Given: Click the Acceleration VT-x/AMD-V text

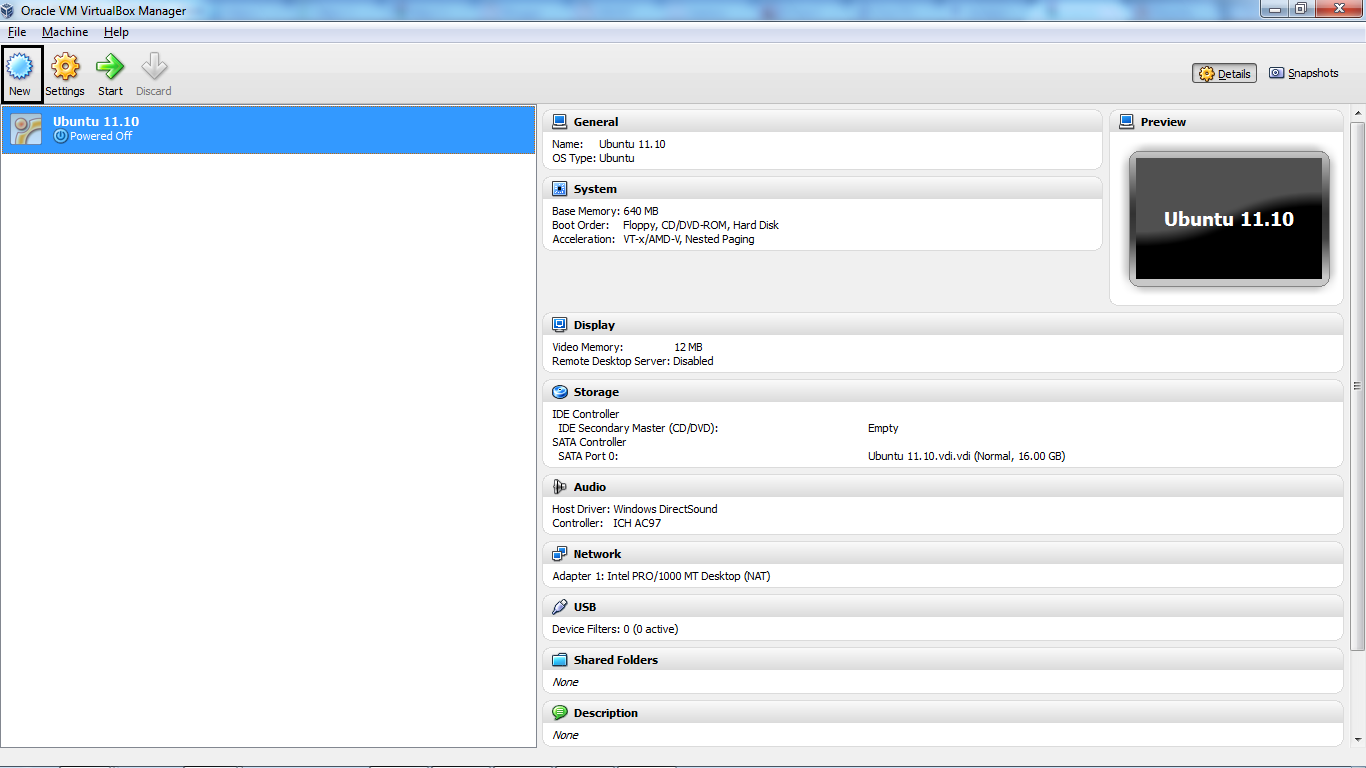Looking at the screenshot, I should point(653,239).
